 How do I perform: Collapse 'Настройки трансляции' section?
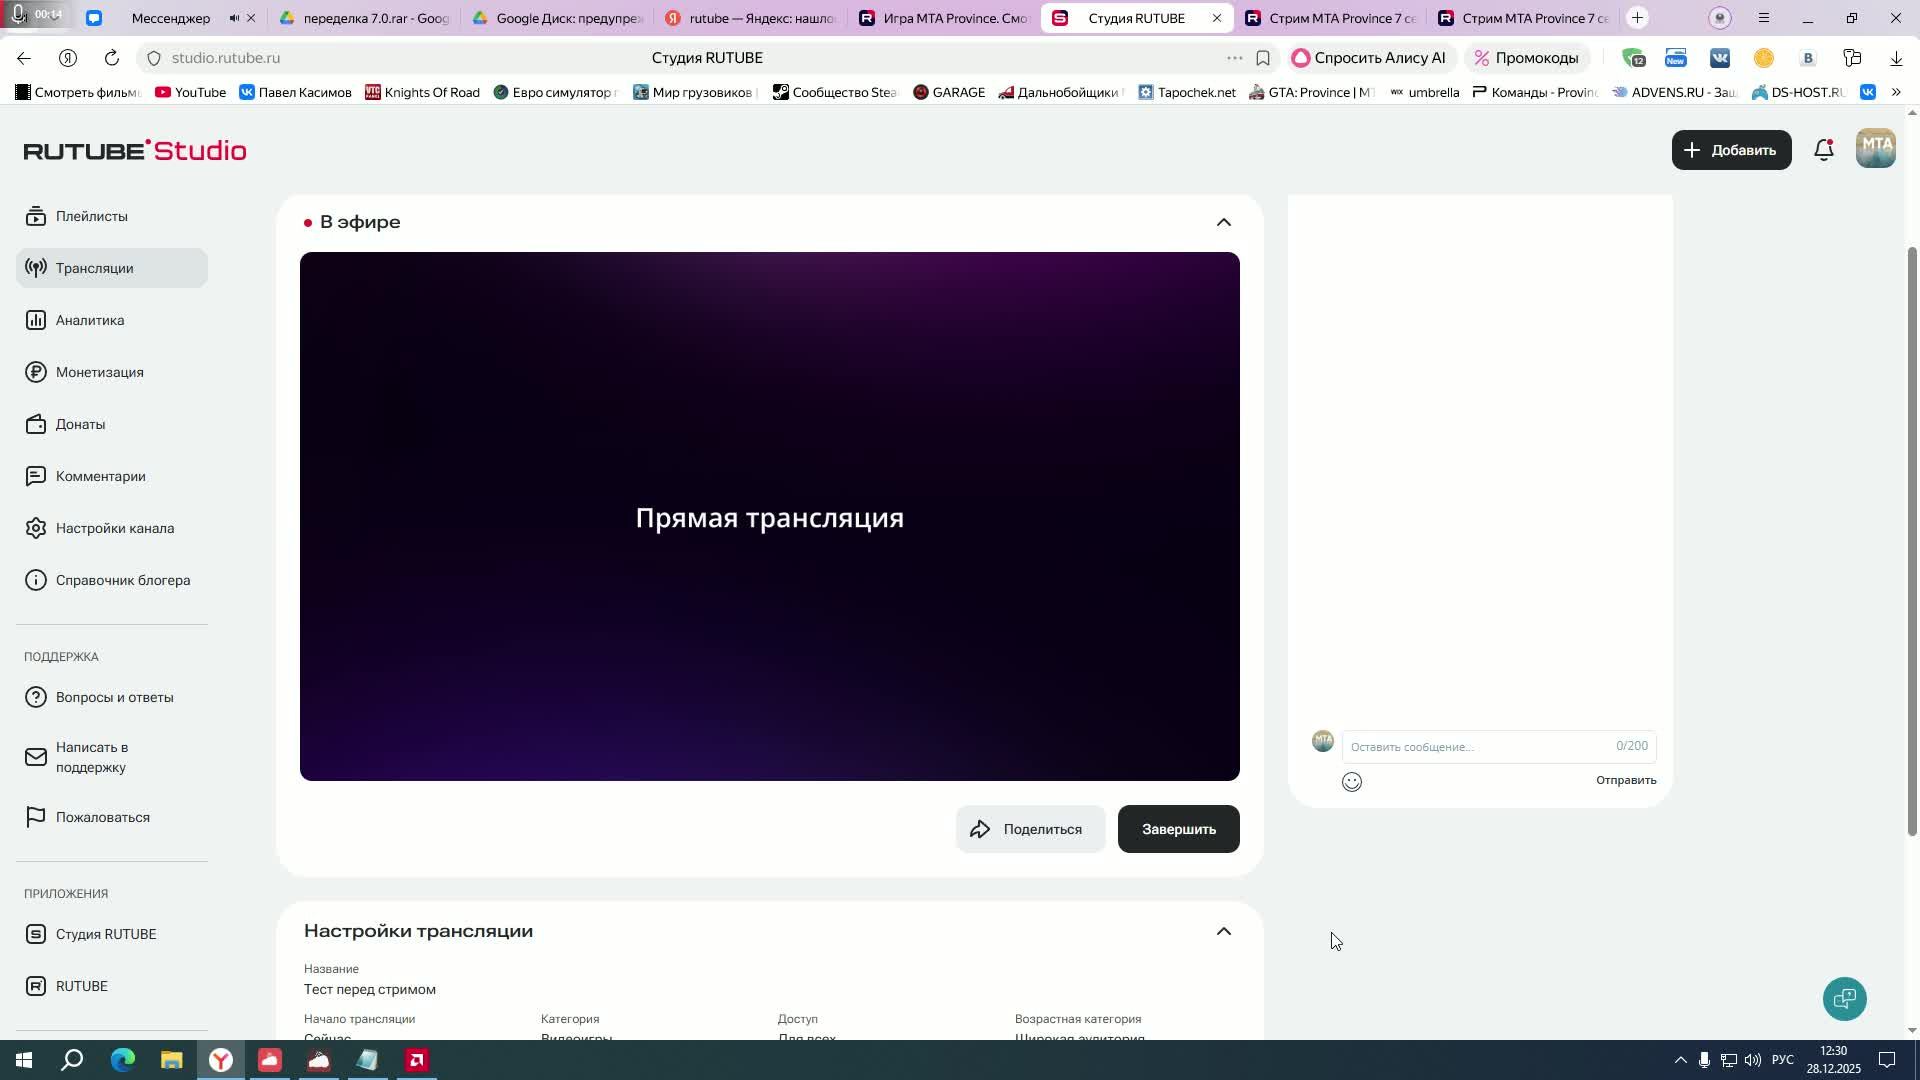pyautogui.click(x=1223, y=931)
